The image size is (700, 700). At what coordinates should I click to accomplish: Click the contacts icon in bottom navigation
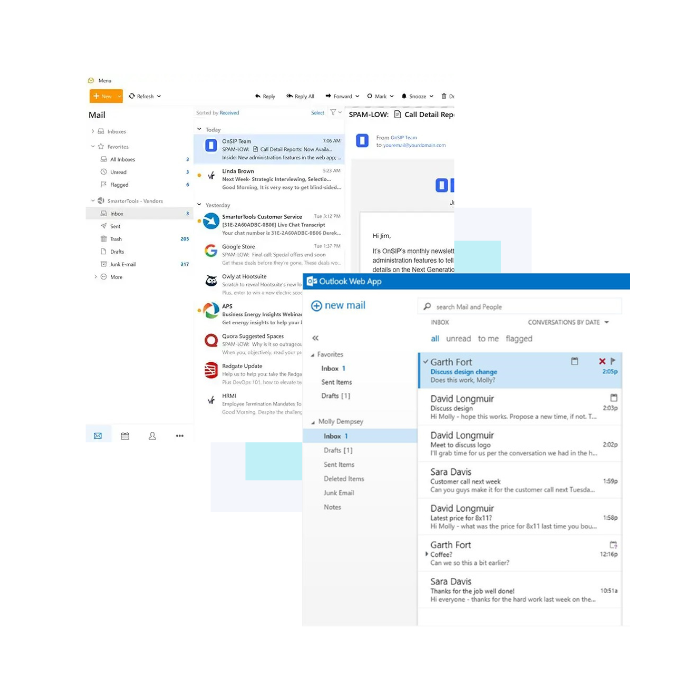152,436
